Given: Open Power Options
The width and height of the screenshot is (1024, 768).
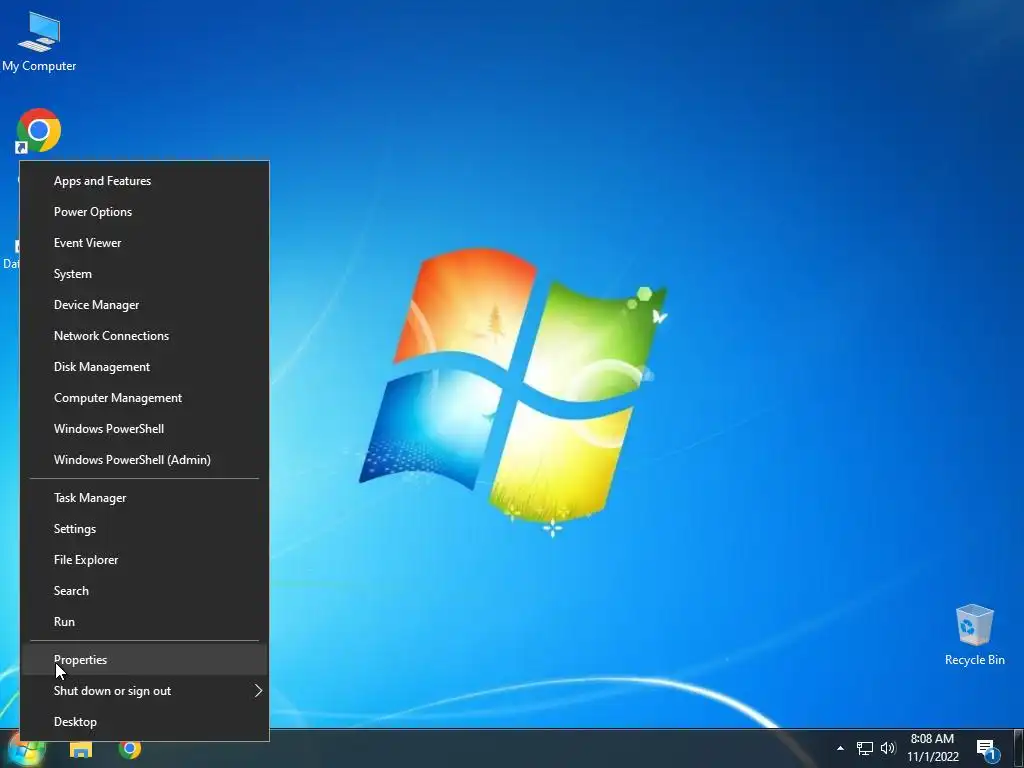Looking at the screenshot, I should click(x=144, y=212).
